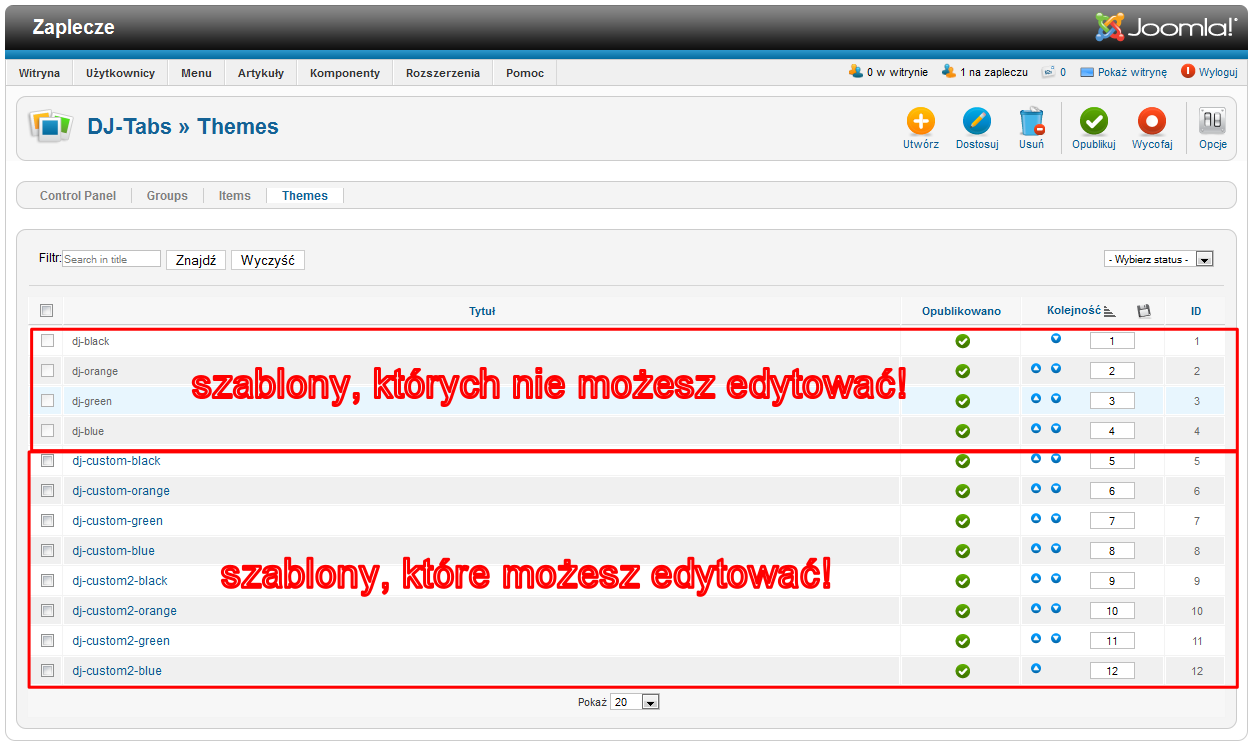Click the Wyczyść clear button
1256x748 pixels.
click(x=268, y=260)
